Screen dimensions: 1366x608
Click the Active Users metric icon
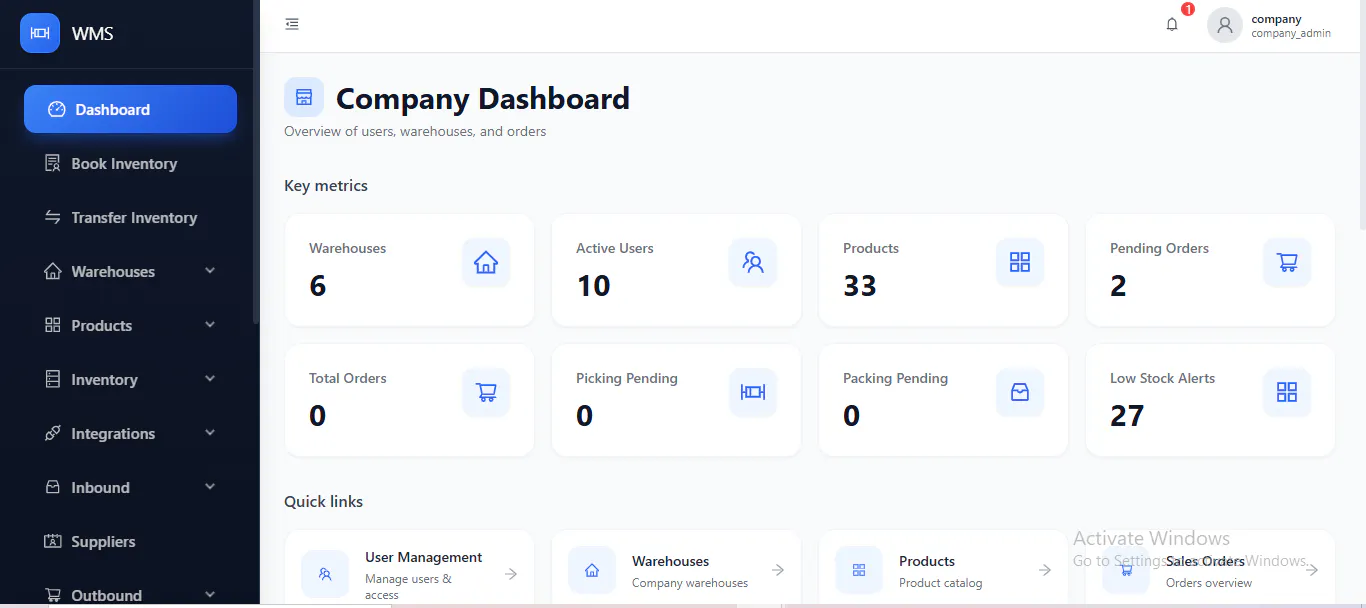753,263
